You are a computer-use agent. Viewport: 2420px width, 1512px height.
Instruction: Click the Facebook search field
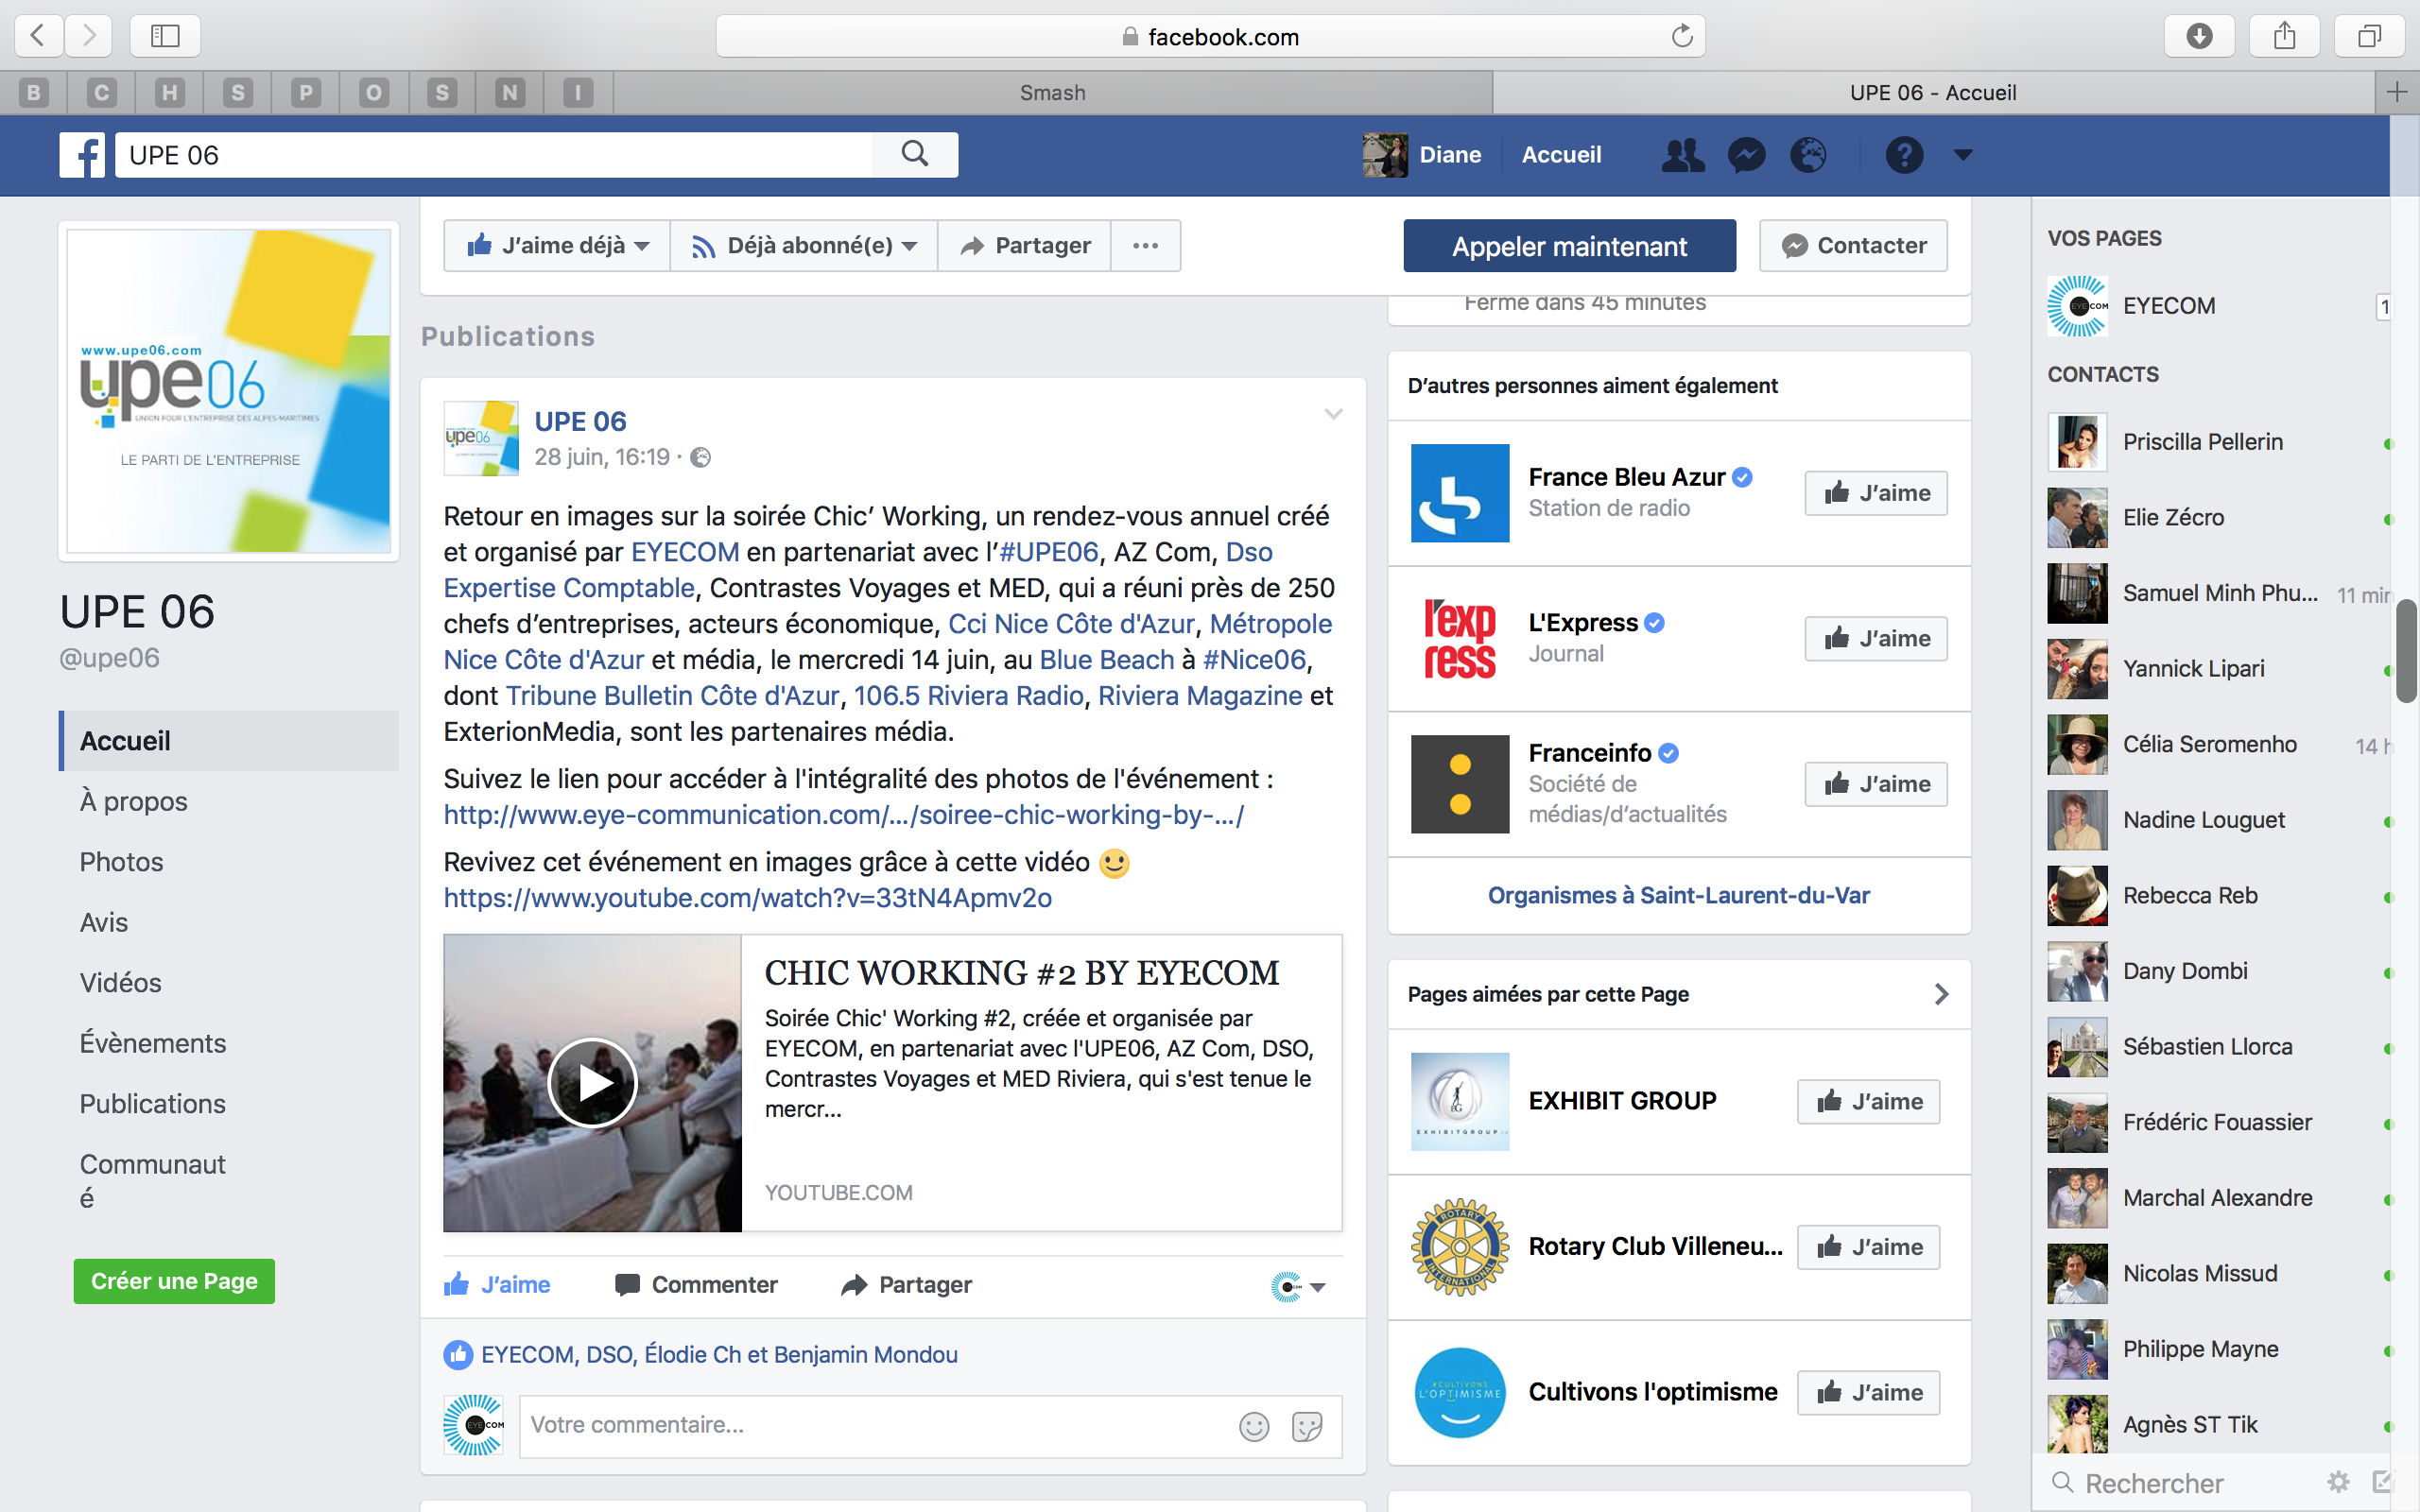point(493,155)
